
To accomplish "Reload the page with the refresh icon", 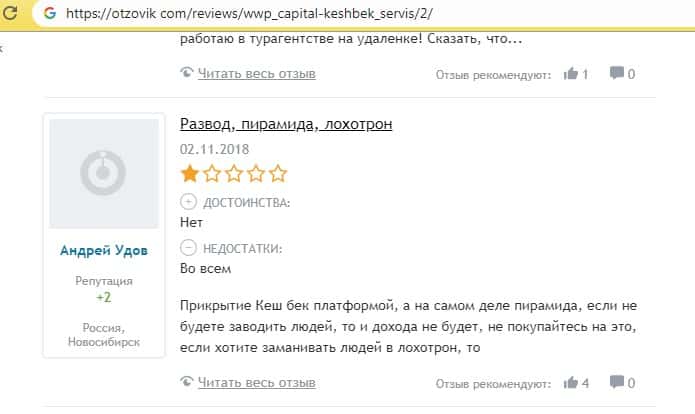I will coord(10,12).
